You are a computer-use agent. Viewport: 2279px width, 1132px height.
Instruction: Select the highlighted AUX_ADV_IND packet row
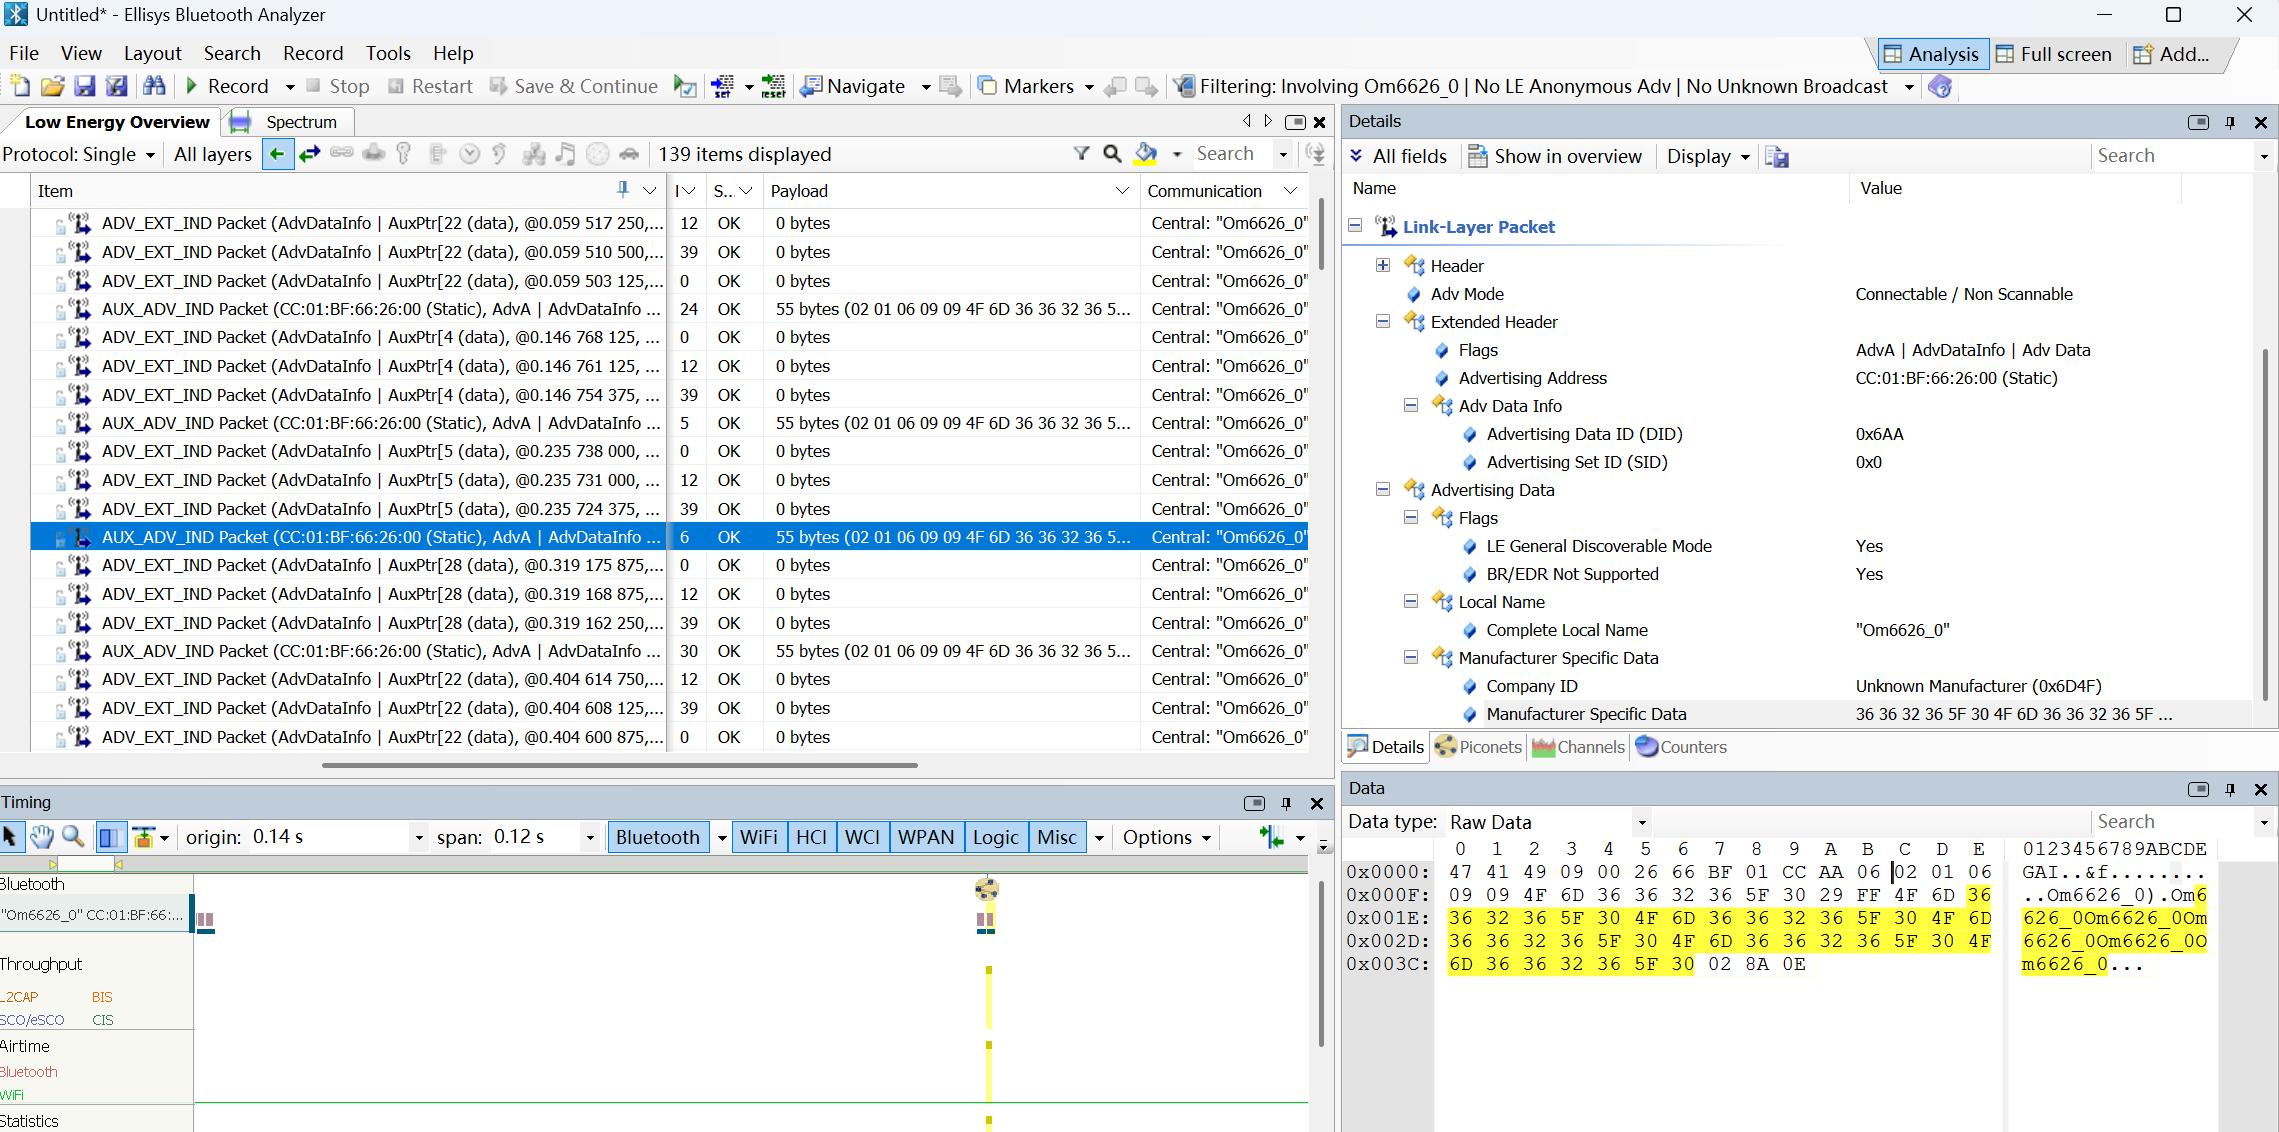coord(669,537)
